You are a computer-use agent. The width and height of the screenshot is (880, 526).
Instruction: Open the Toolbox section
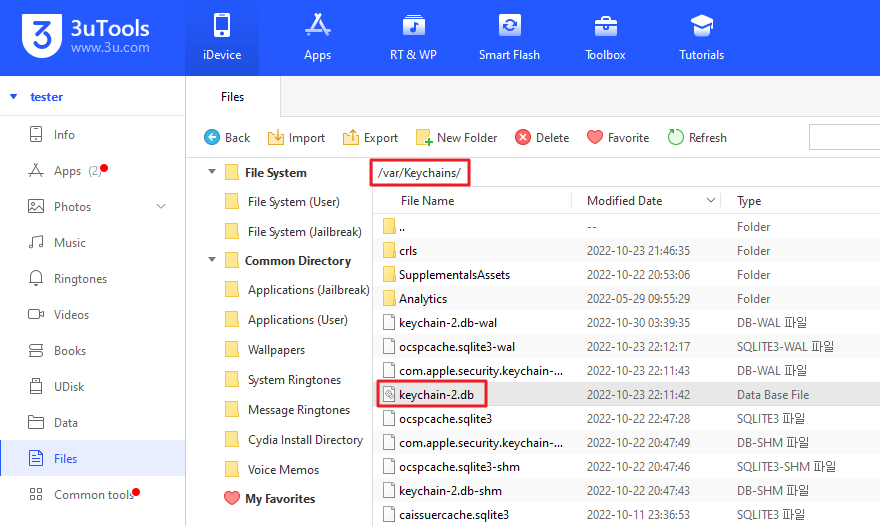coord(605,38)
